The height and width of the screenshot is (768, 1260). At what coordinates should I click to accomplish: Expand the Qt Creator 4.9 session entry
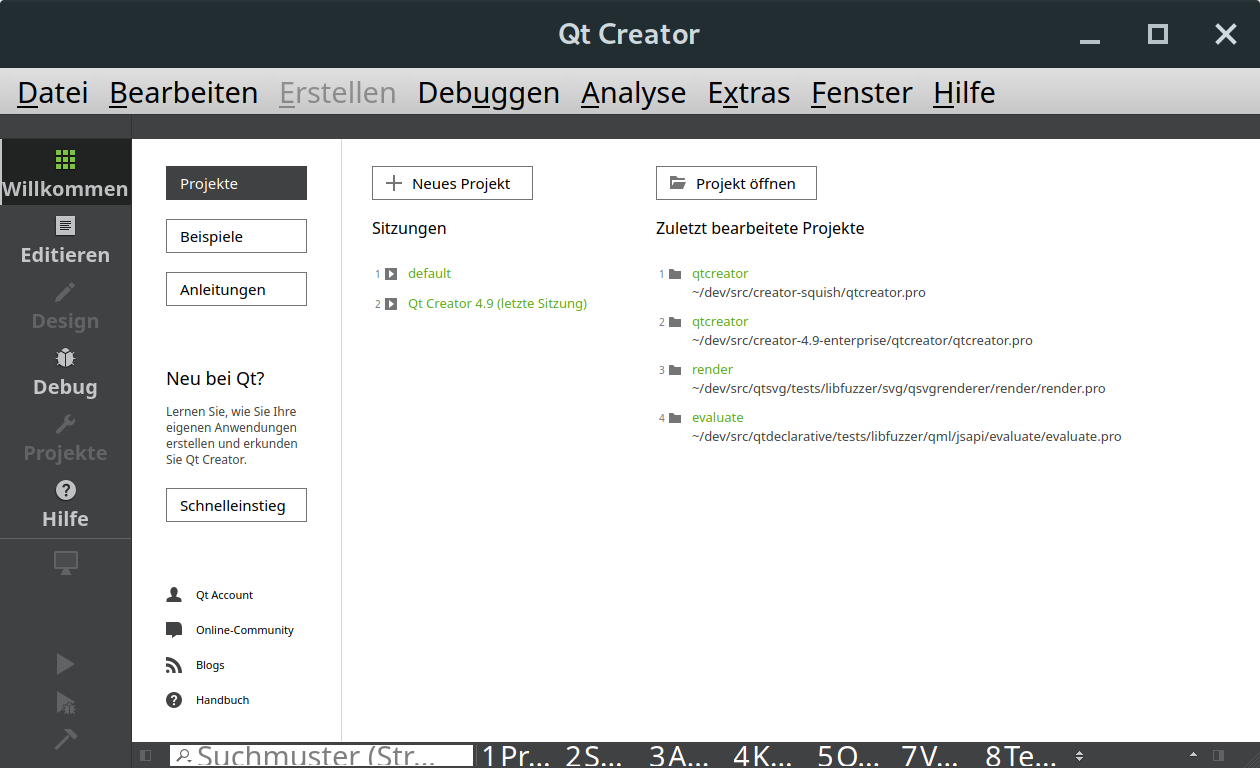pos(391,304)
